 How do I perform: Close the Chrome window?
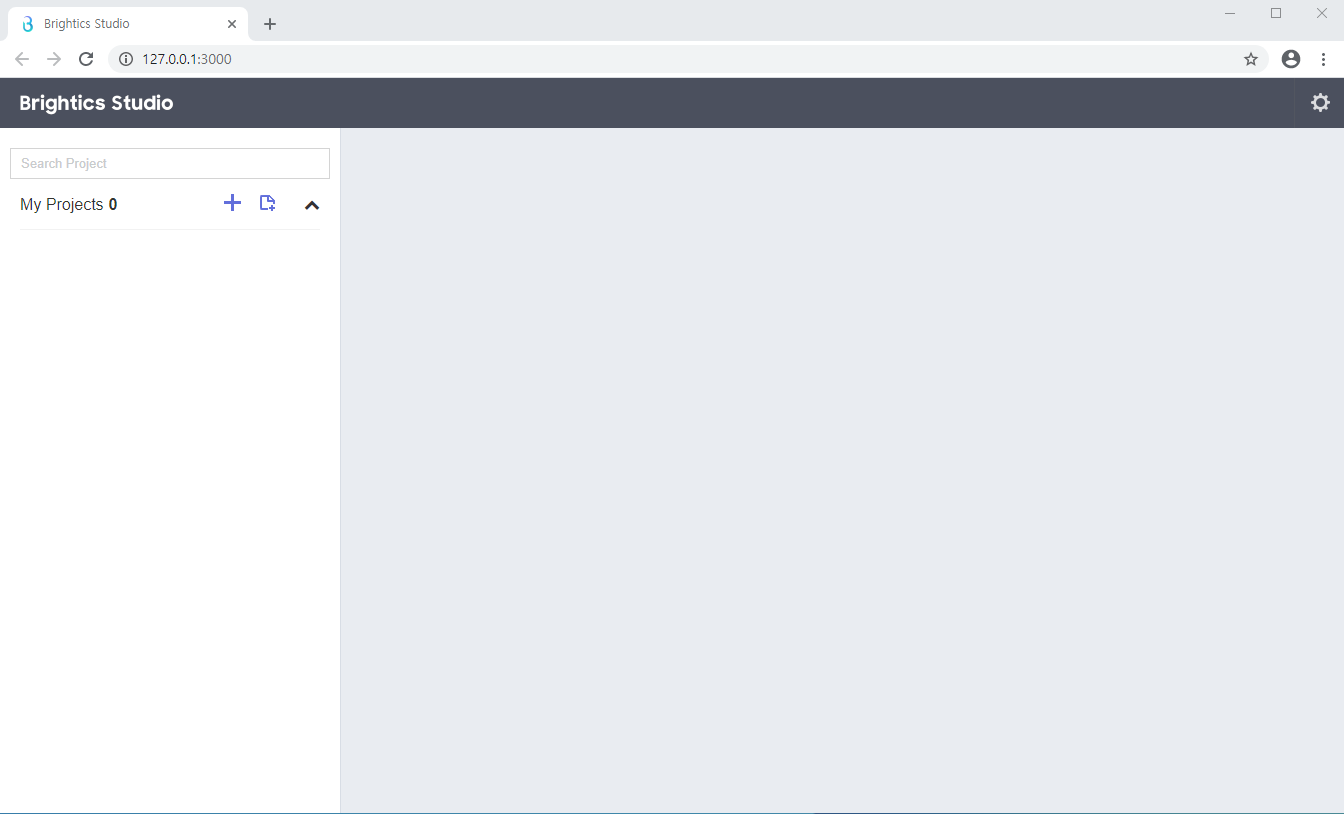[x=1321, y=13]
